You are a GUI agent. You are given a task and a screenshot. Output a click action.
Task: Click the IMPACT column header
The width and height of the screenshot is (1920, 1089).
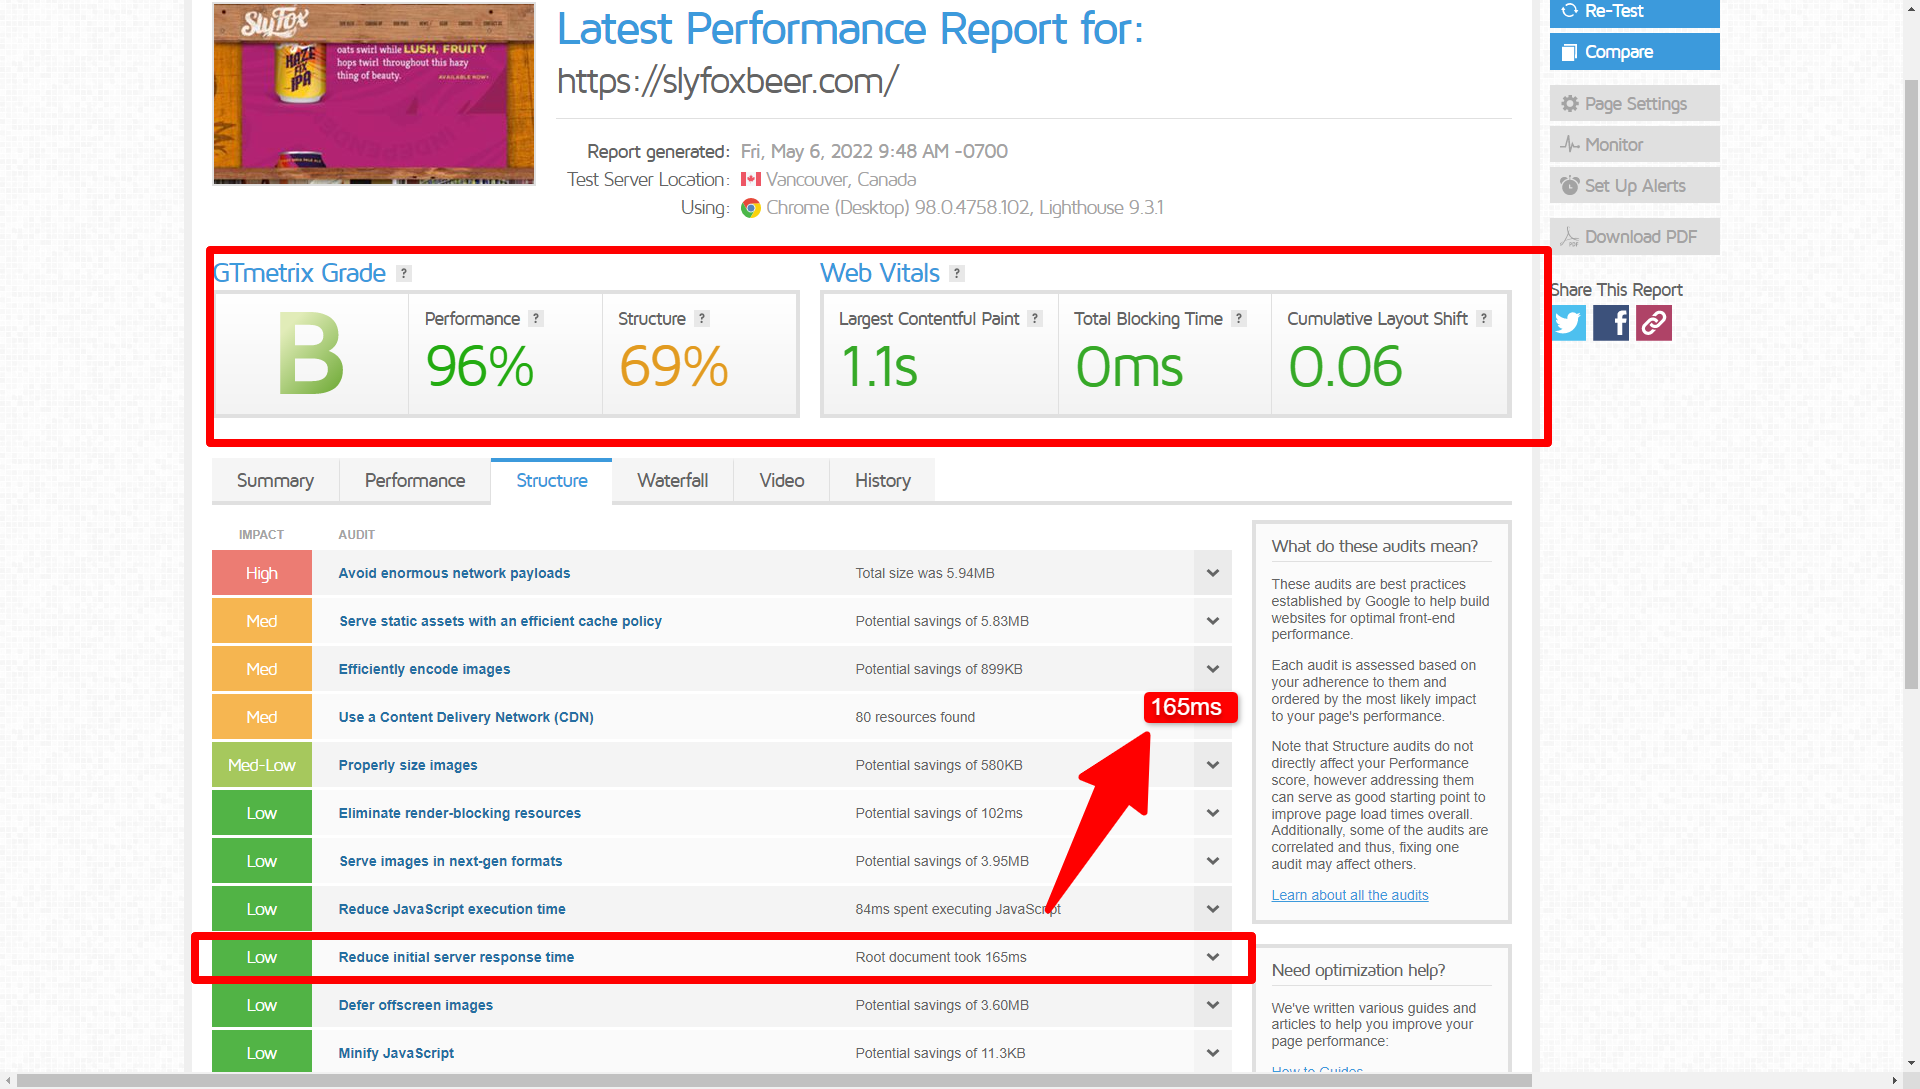coord(261,535)
